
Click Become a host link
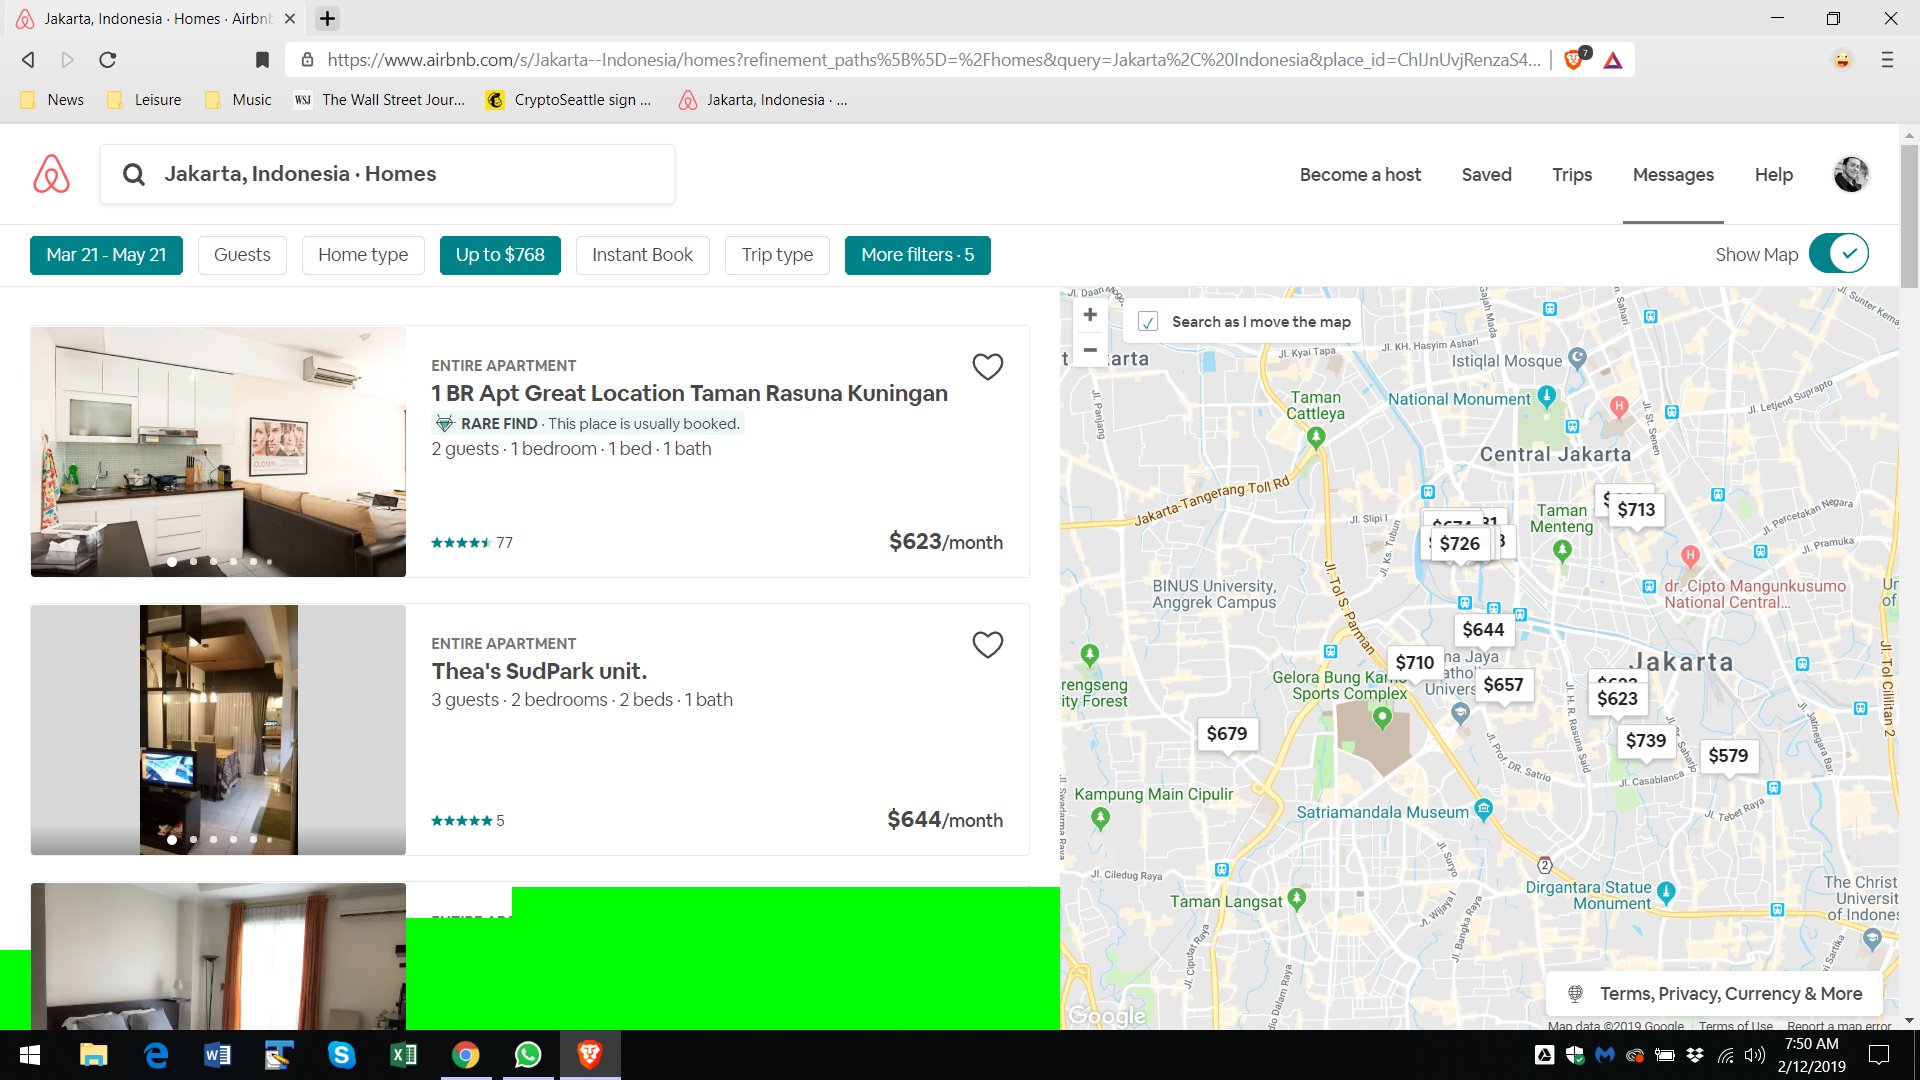pos(1360,175)
